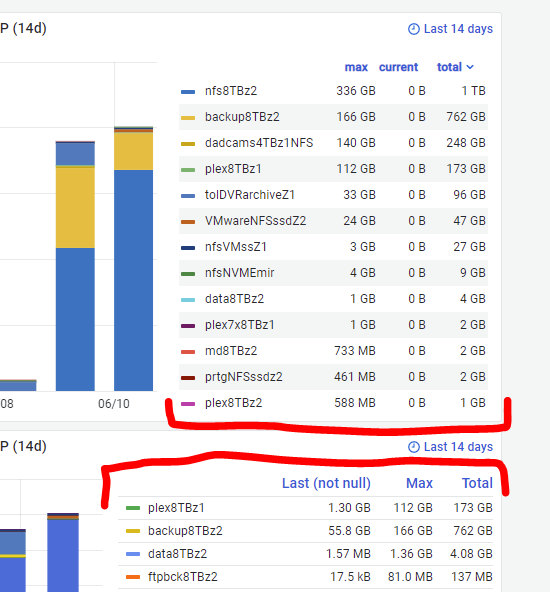Viewport: 550px width, 592px height.
Task: Click backup8TBz2 yellow swatch in lower legend
Action: click(133, 531)
